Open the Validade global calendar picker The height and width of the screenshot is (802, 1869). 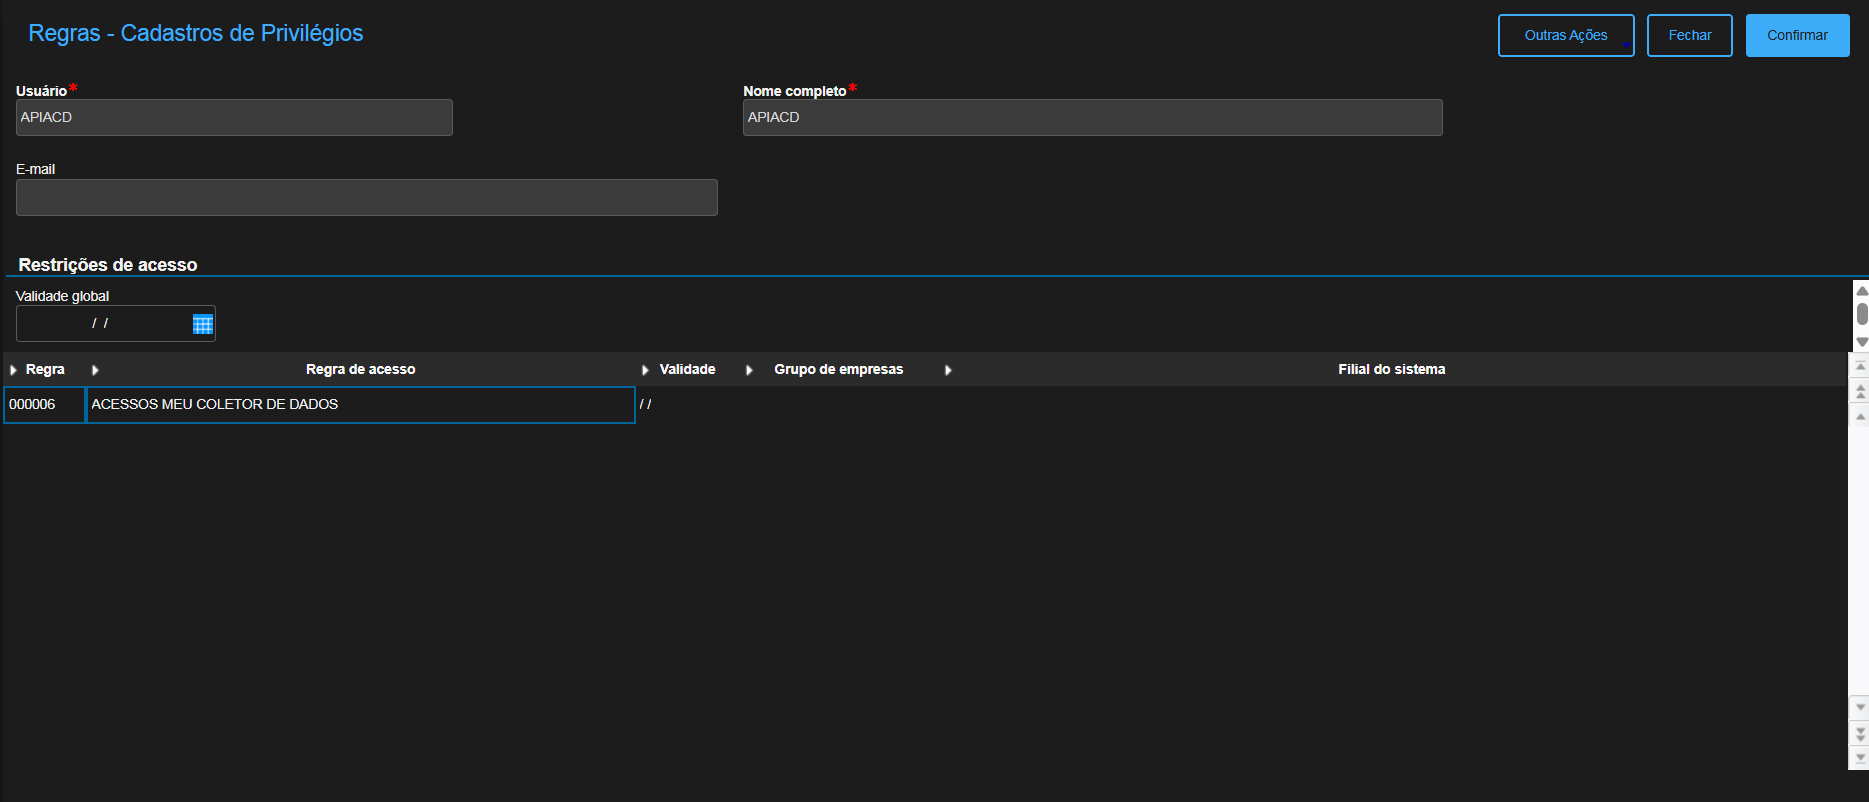203,324
